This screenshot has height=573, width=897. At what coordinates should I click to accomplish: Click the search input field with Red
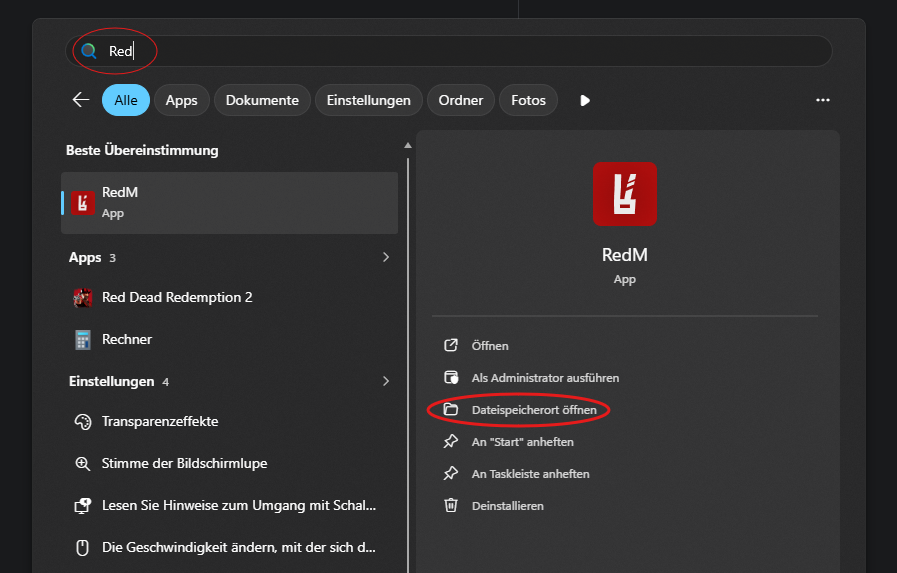click(x=449, y=51)
